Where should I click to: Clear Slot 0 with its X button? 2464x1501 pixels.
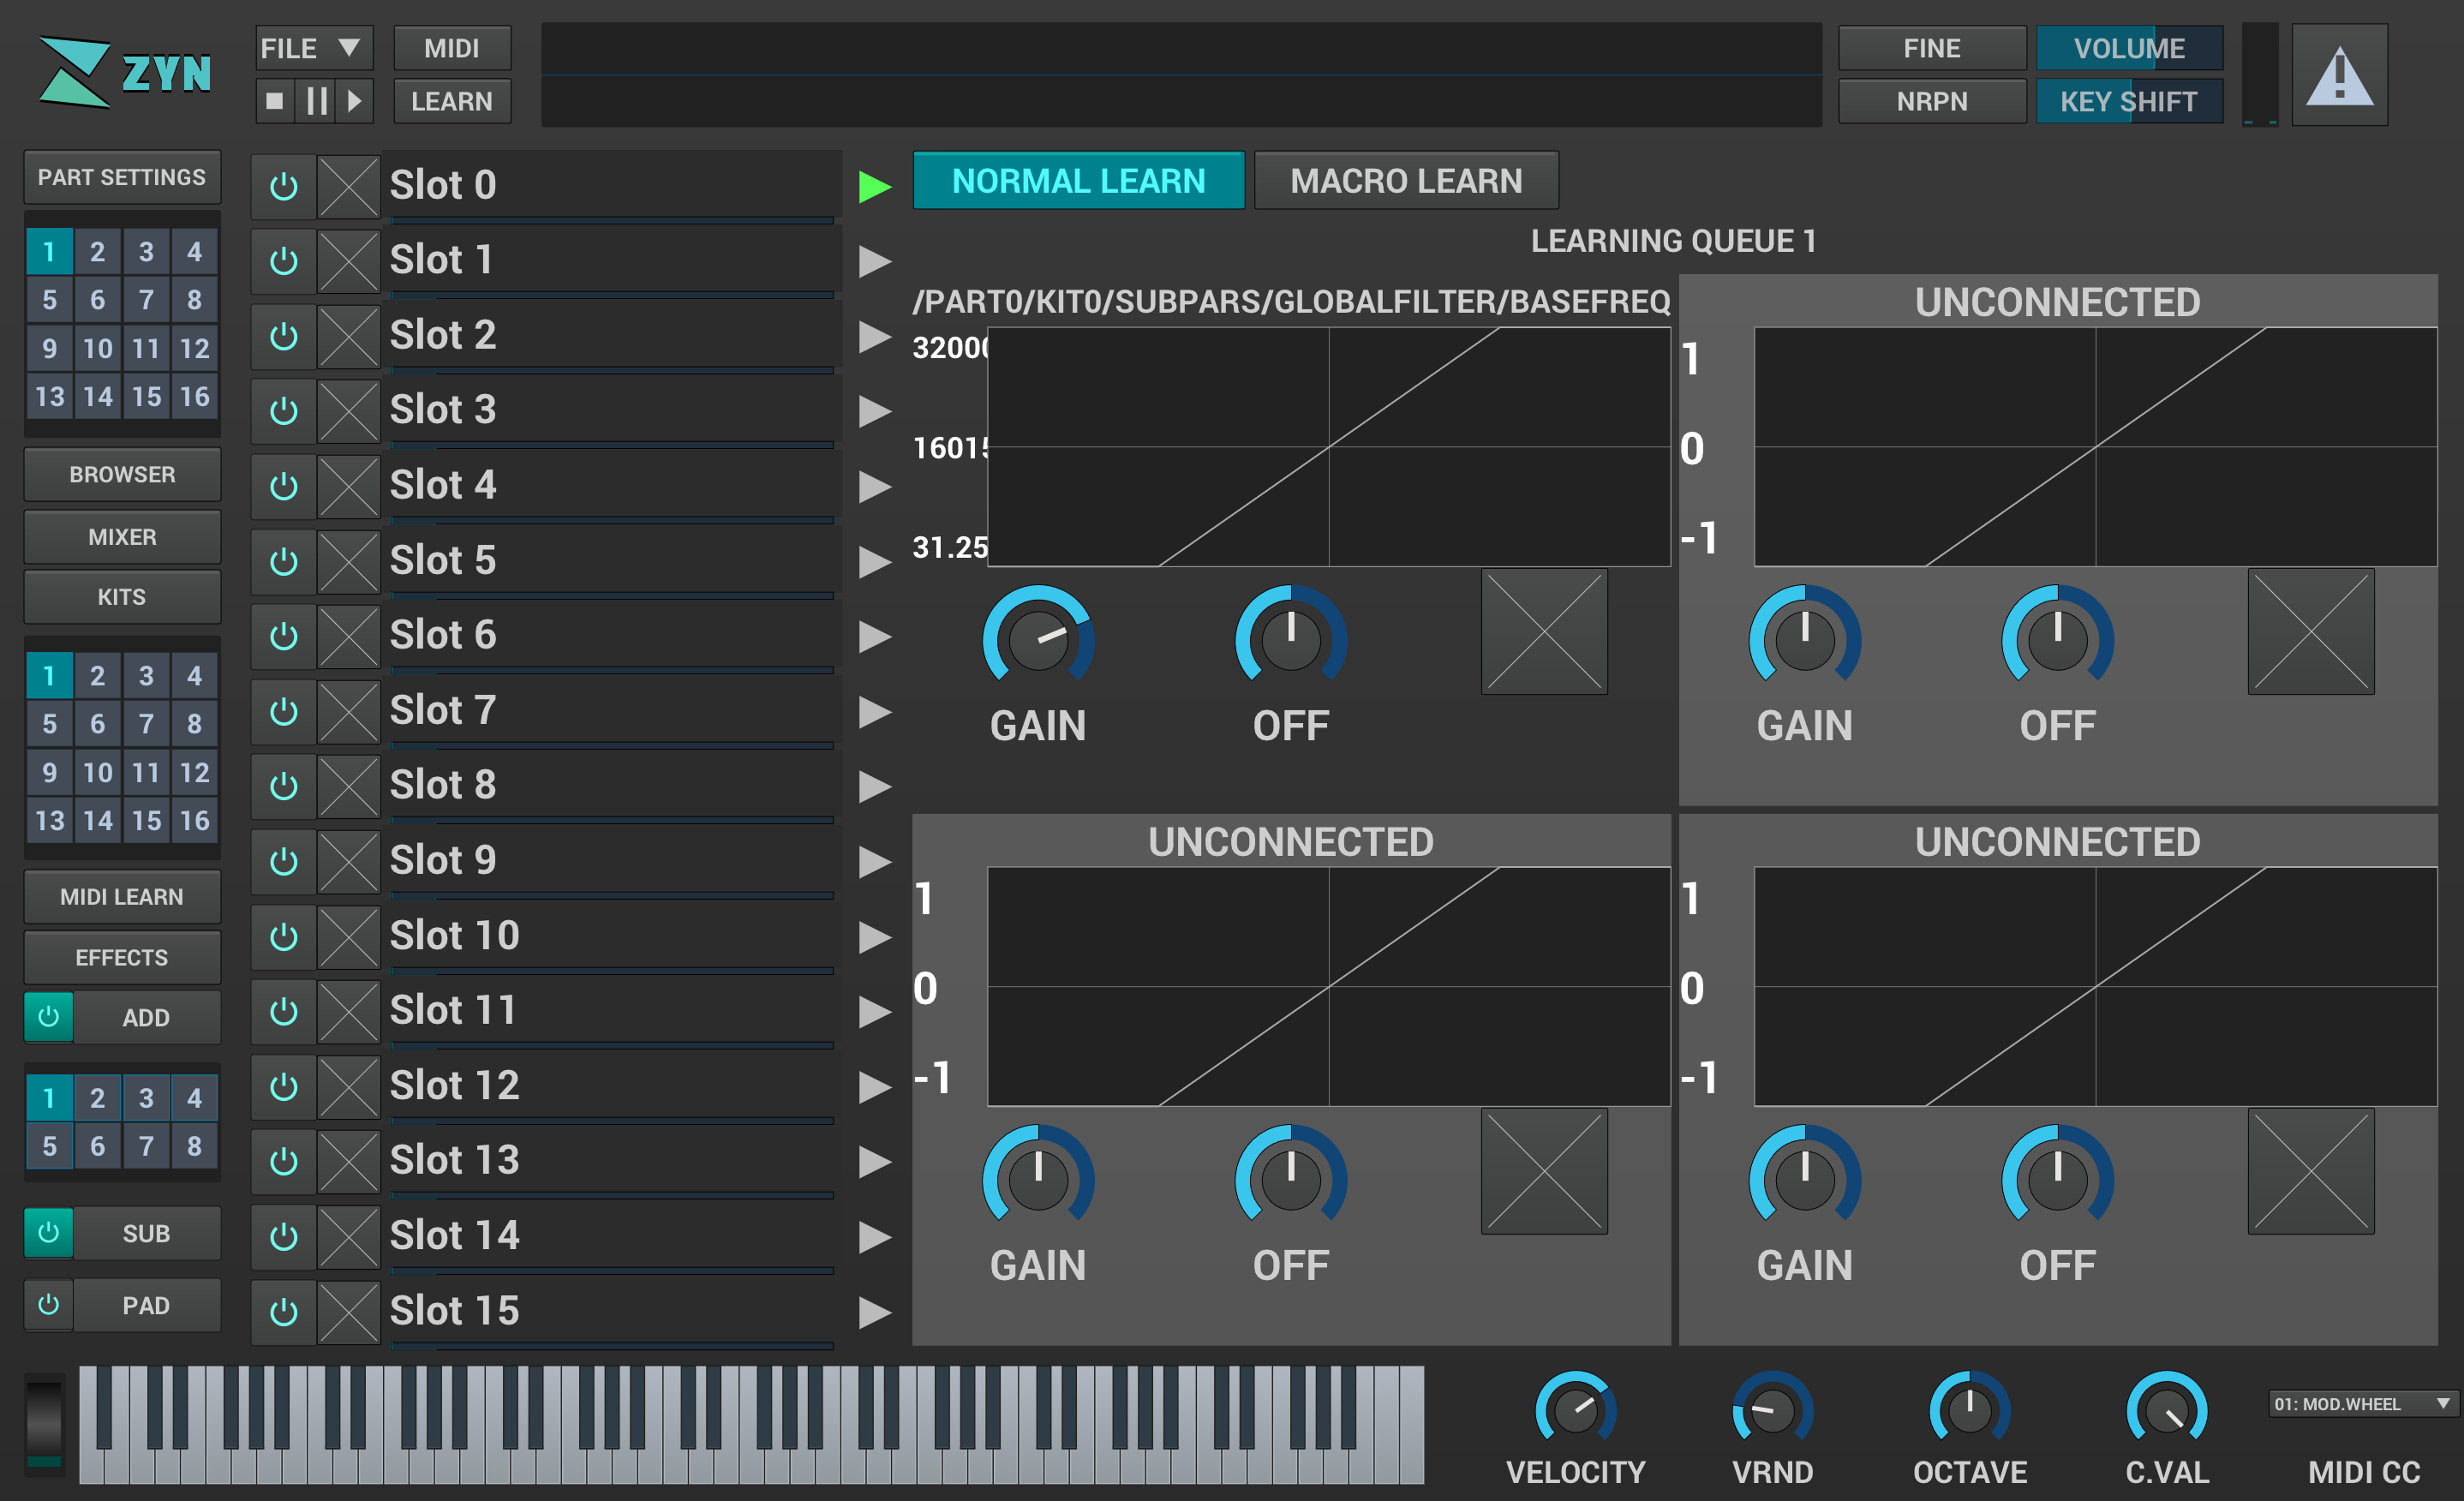click(x=348, y=186)
